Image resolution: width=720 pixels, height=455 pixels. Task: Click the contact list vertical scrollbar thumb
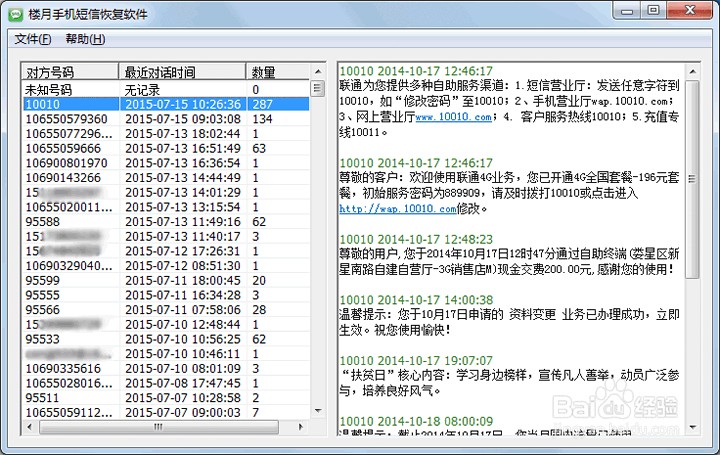coord(318,88)
